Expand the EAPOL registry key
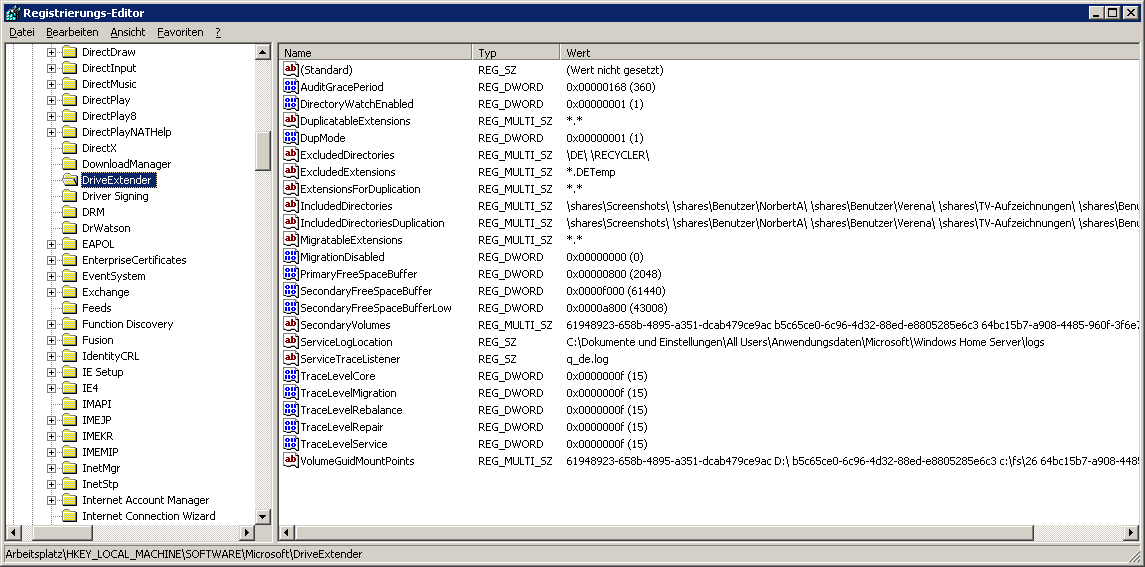 point(51,244)
